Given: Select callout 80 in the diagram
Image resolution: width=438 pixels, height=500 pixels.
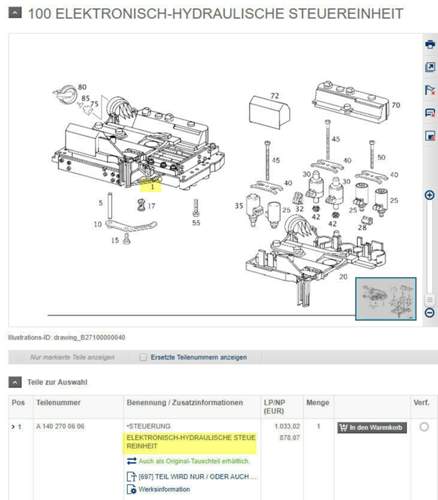Looking at the screenshot, I should [82, 87].
